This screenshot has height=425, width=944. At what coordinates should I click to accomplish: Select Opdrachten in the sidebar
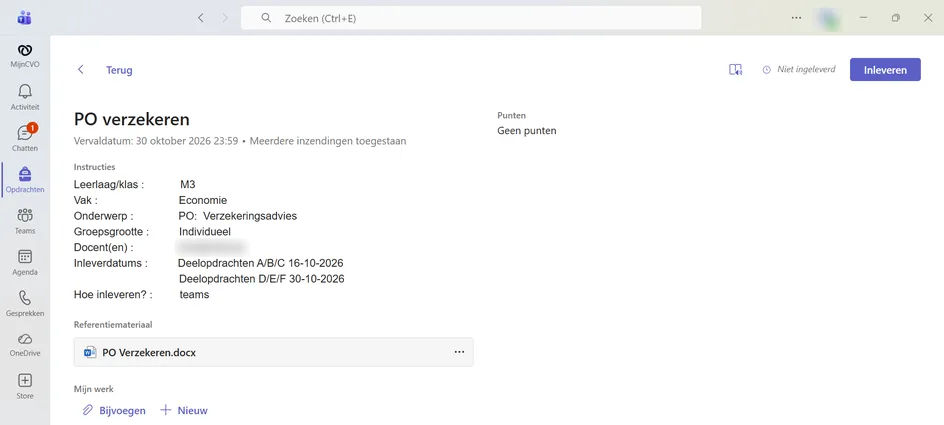(x=25, y=179)
